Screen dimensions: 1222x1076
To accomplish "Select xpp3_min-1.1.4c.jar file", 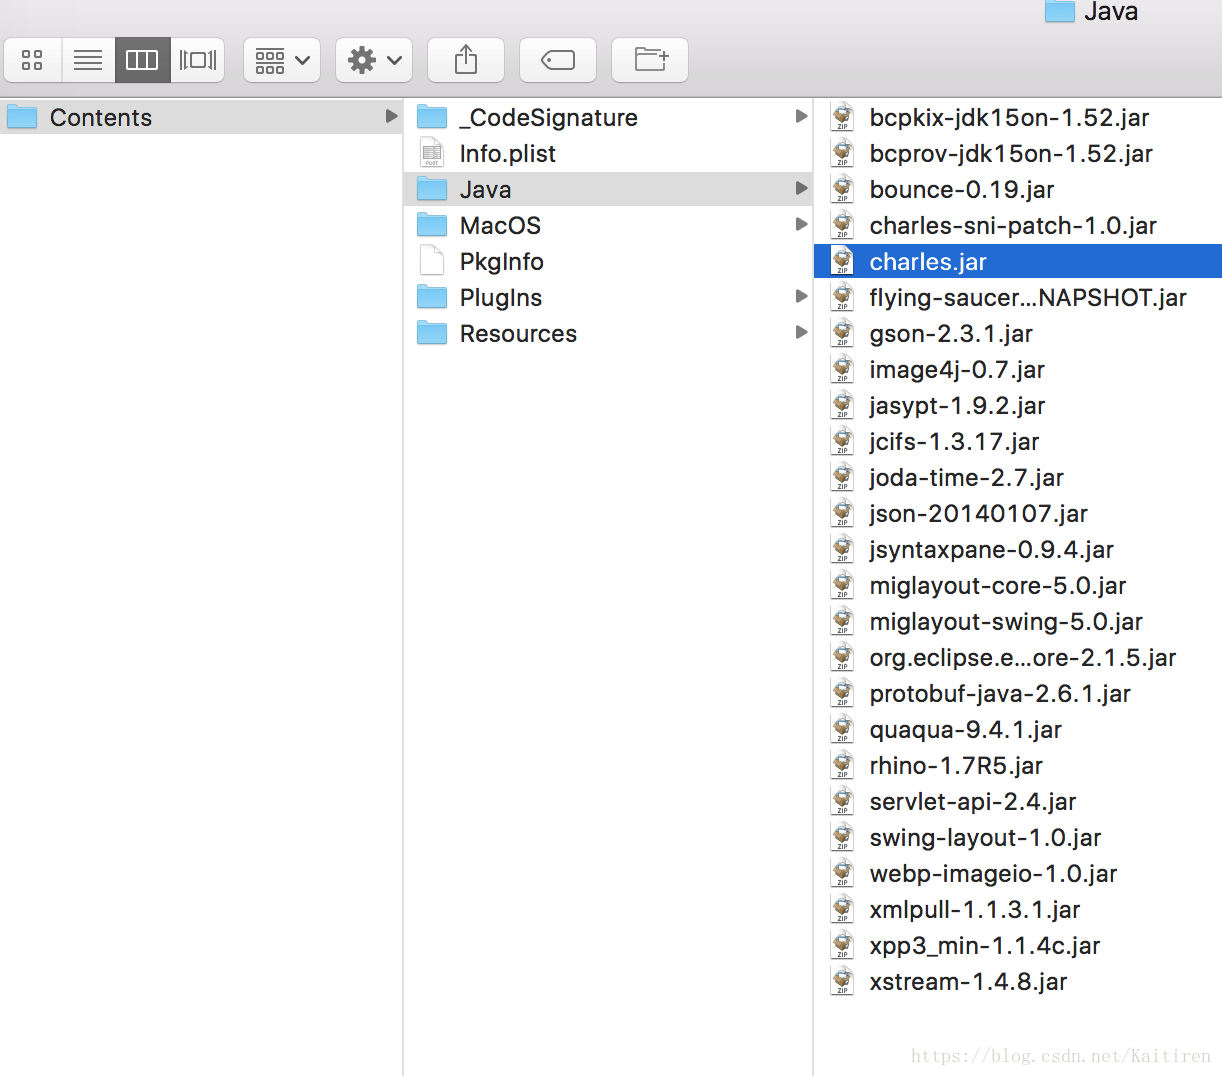I will pos(1018,945).
